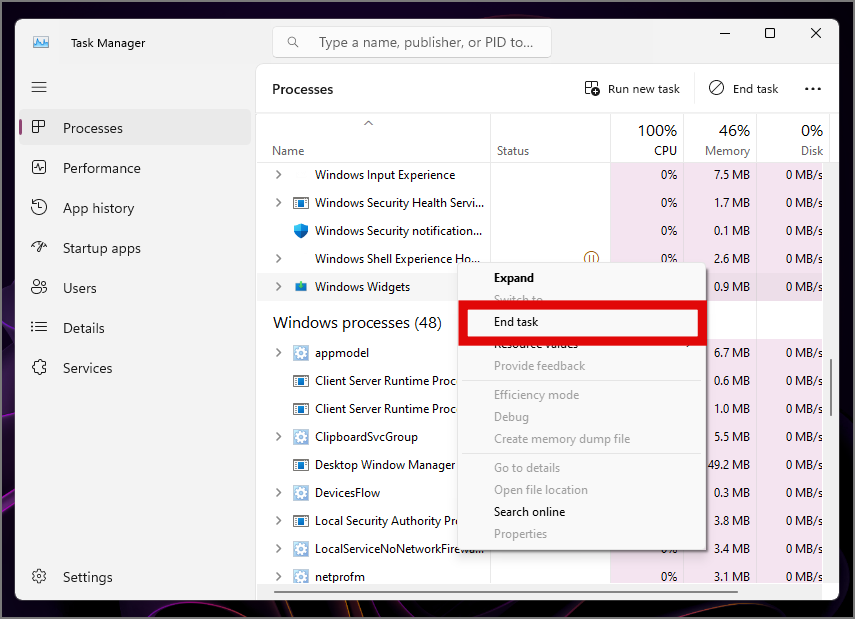Expand Windows Security Health Service row

tap(279, 203)
